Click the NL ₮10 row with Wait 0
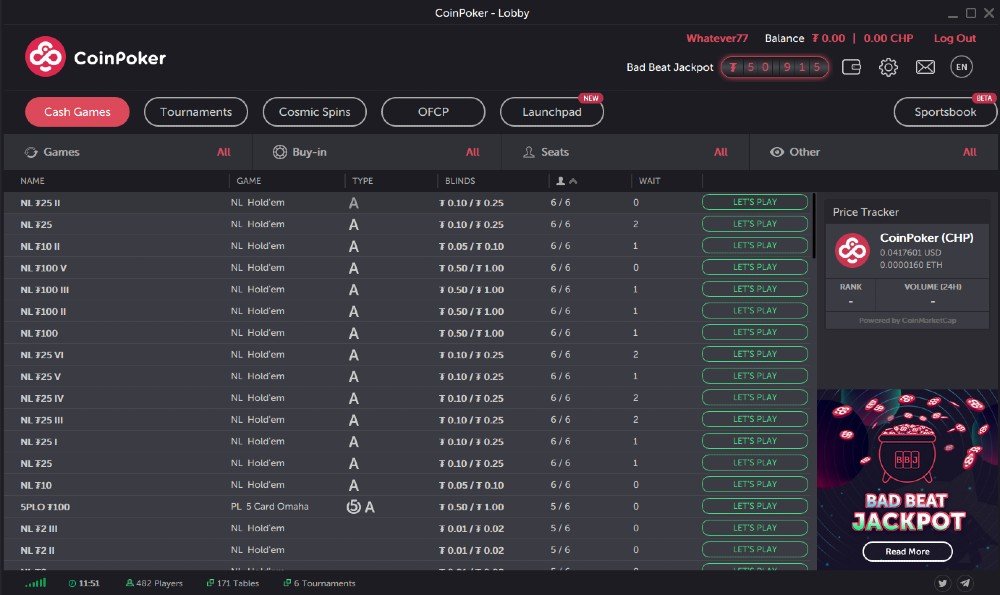Viewport: 1000px width, 595px height. click(x=409, y=485)
